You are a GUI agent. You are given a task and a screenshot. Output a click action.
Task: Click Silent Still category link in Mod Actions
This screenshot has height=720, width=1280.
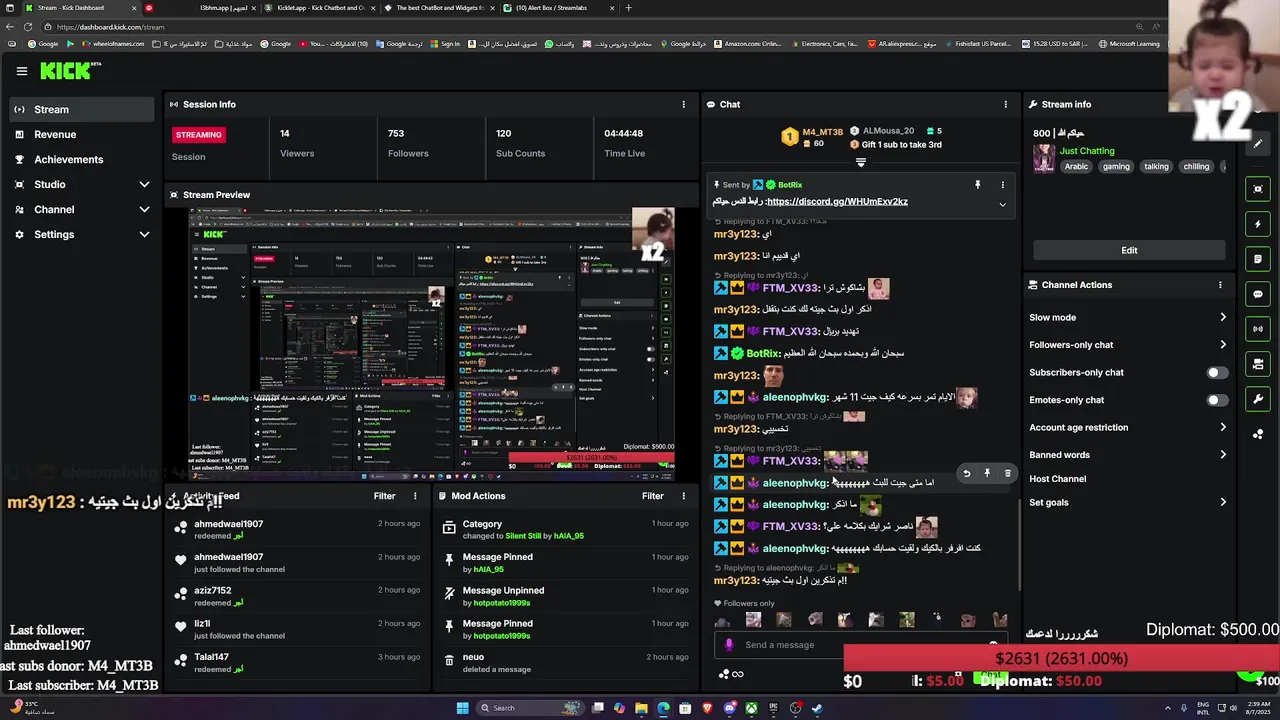tap(522, 536)
